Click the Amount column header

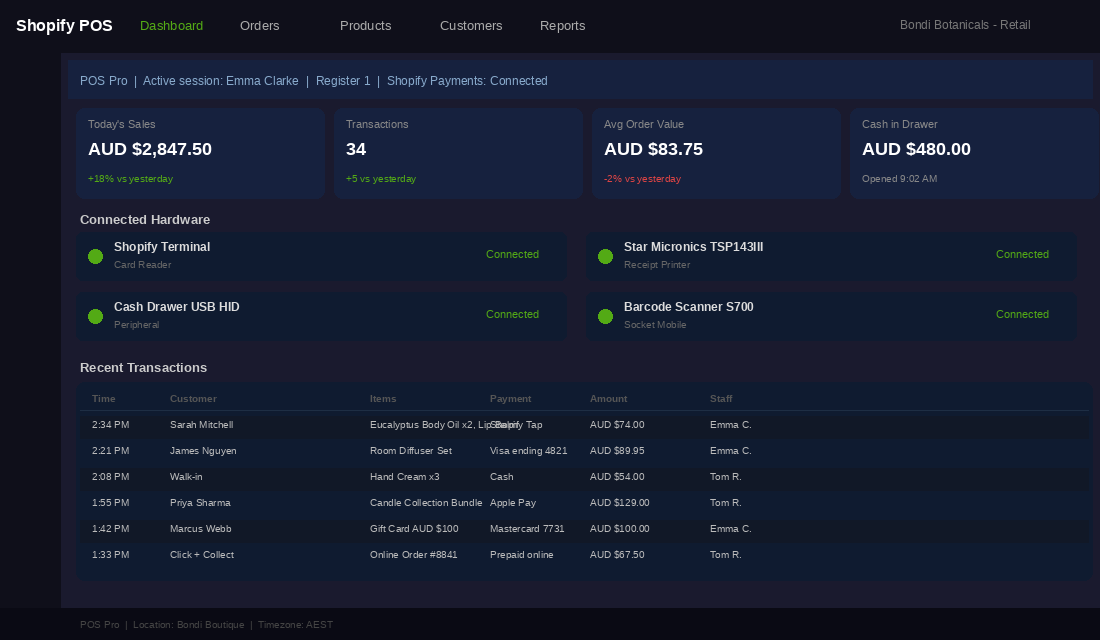coord(608,399)
